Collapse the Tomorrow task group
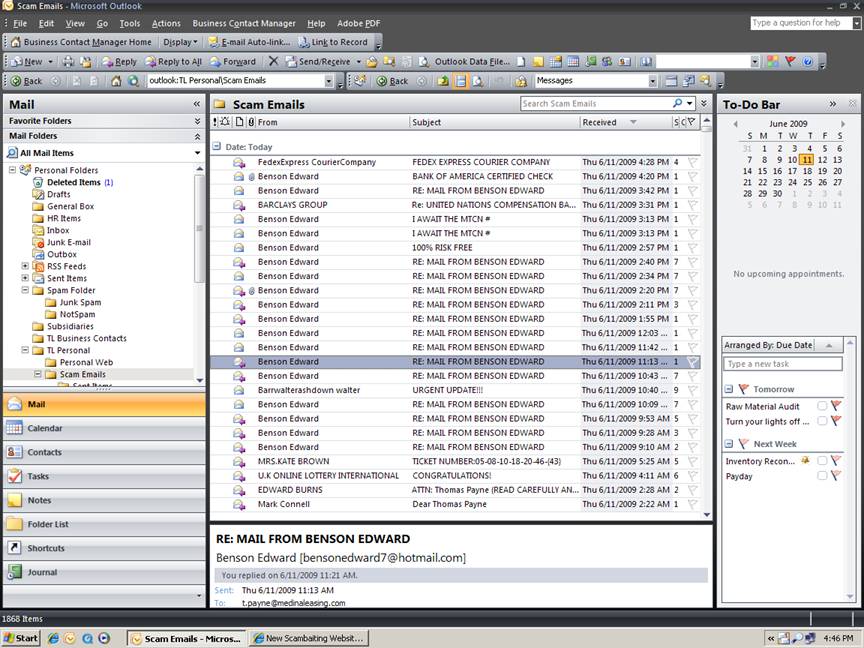This screenshot has width=864, height=648. (x=729, y=389)
